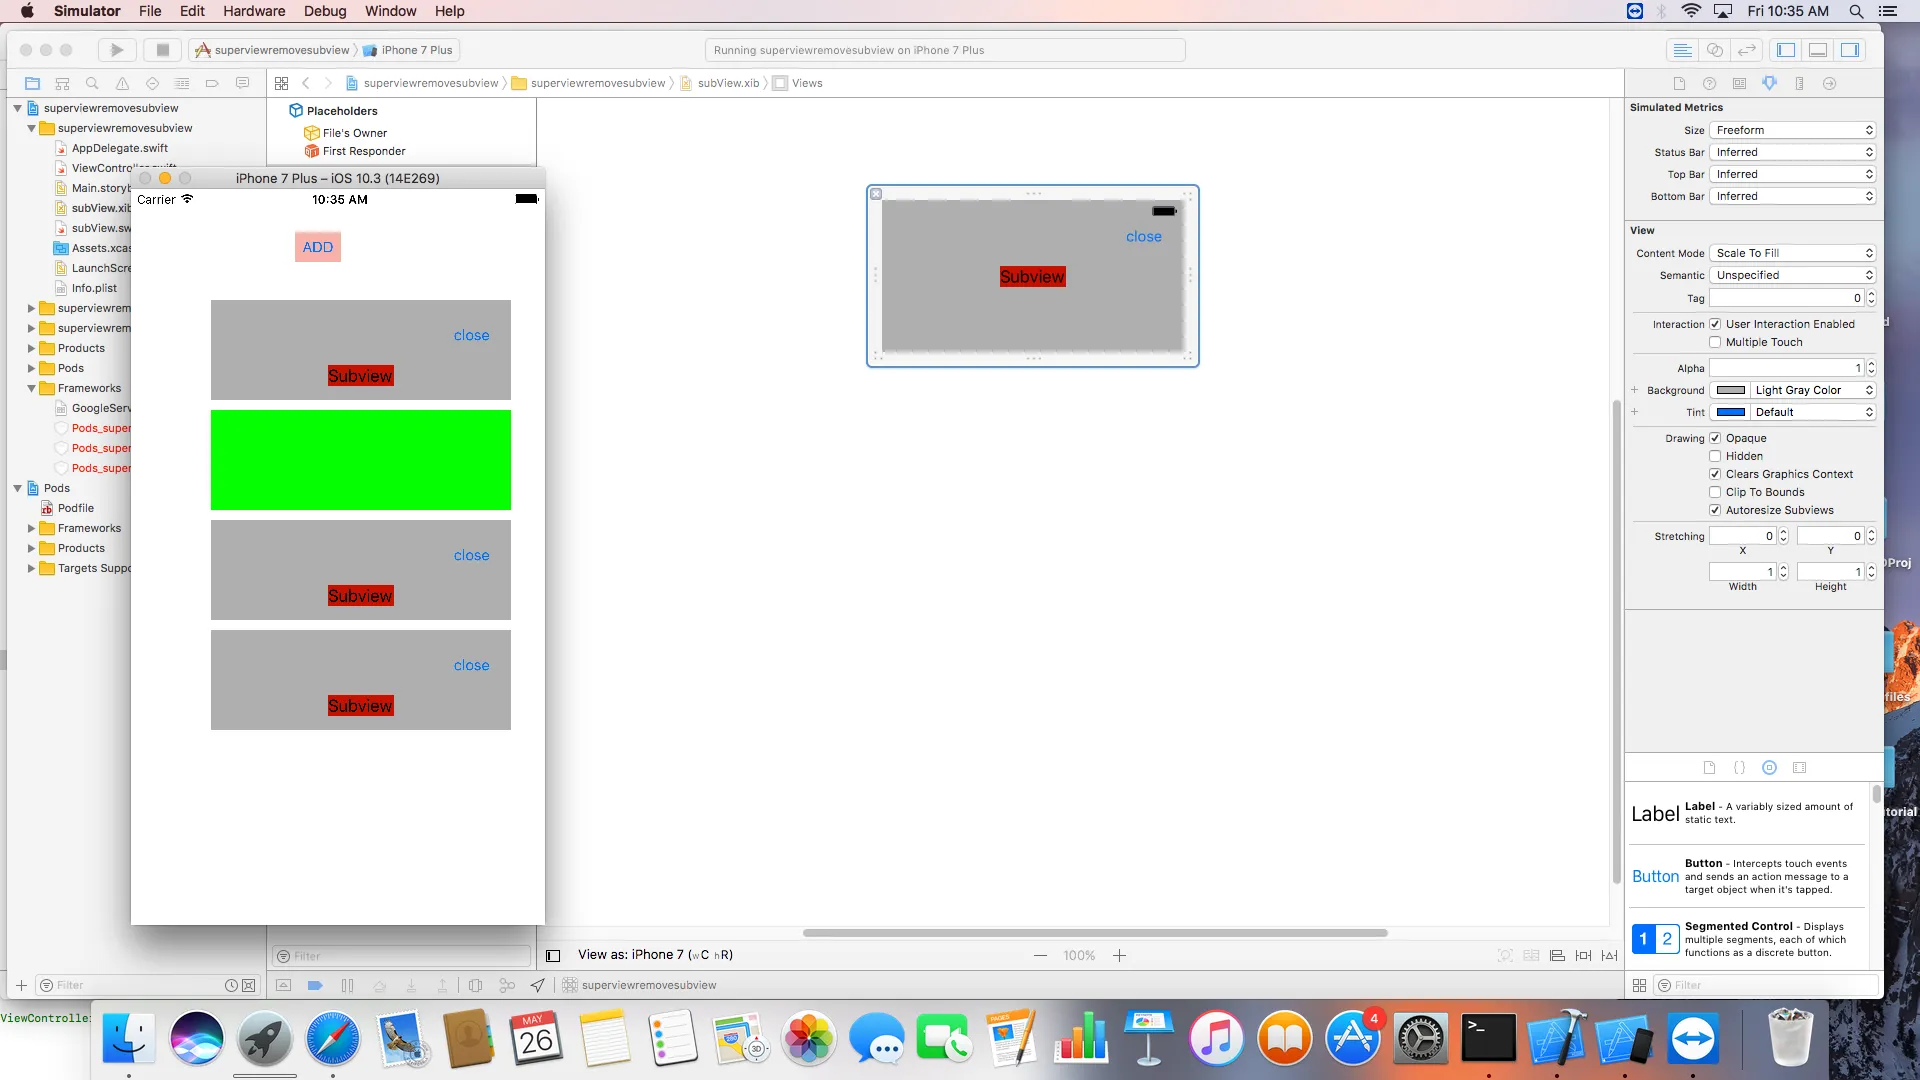Open the Hardware menu
1920x1080 pixels.
pyautogui.click(x=253, y=11)
